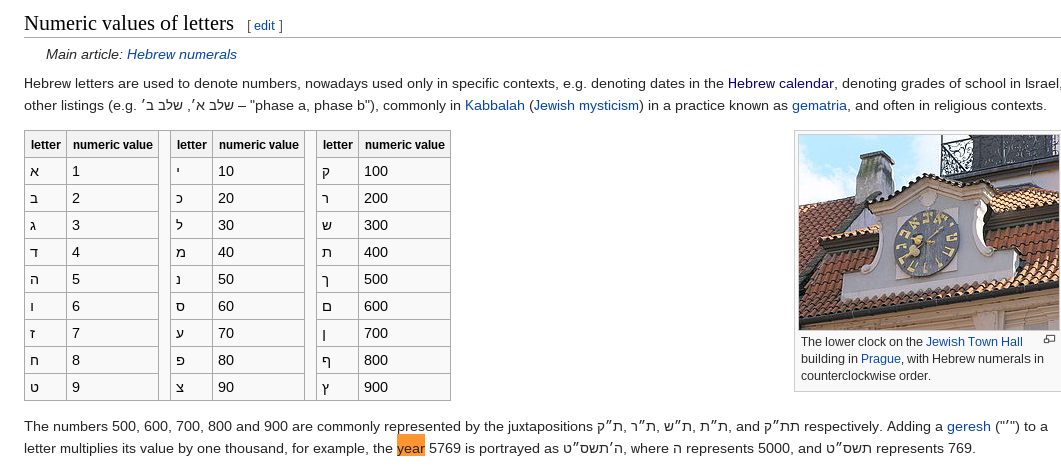Click the cell showing numeric value 70
The width and height of the screenshot is (1061, 470).
coord(258,333)
